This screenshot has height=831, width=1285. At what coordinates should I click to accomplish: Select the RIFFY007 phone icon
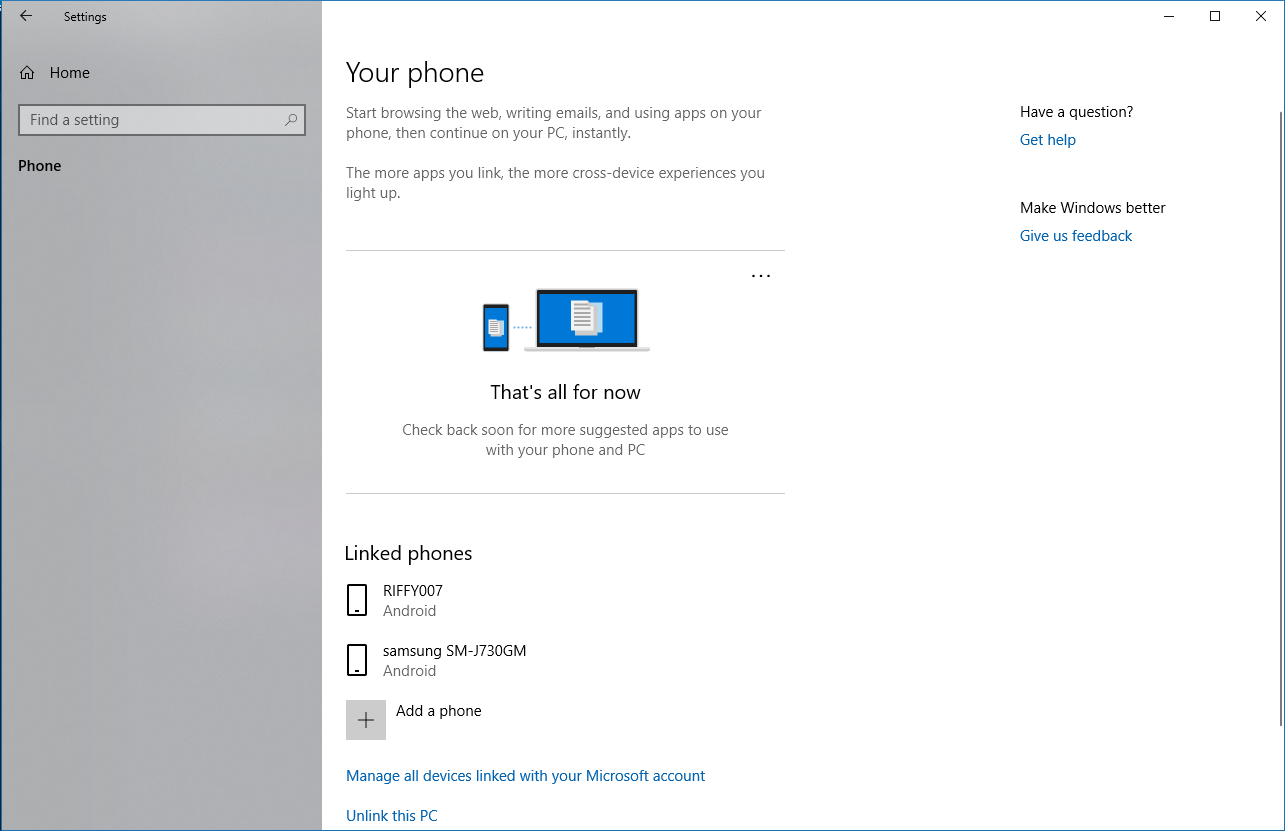point(357,600)
